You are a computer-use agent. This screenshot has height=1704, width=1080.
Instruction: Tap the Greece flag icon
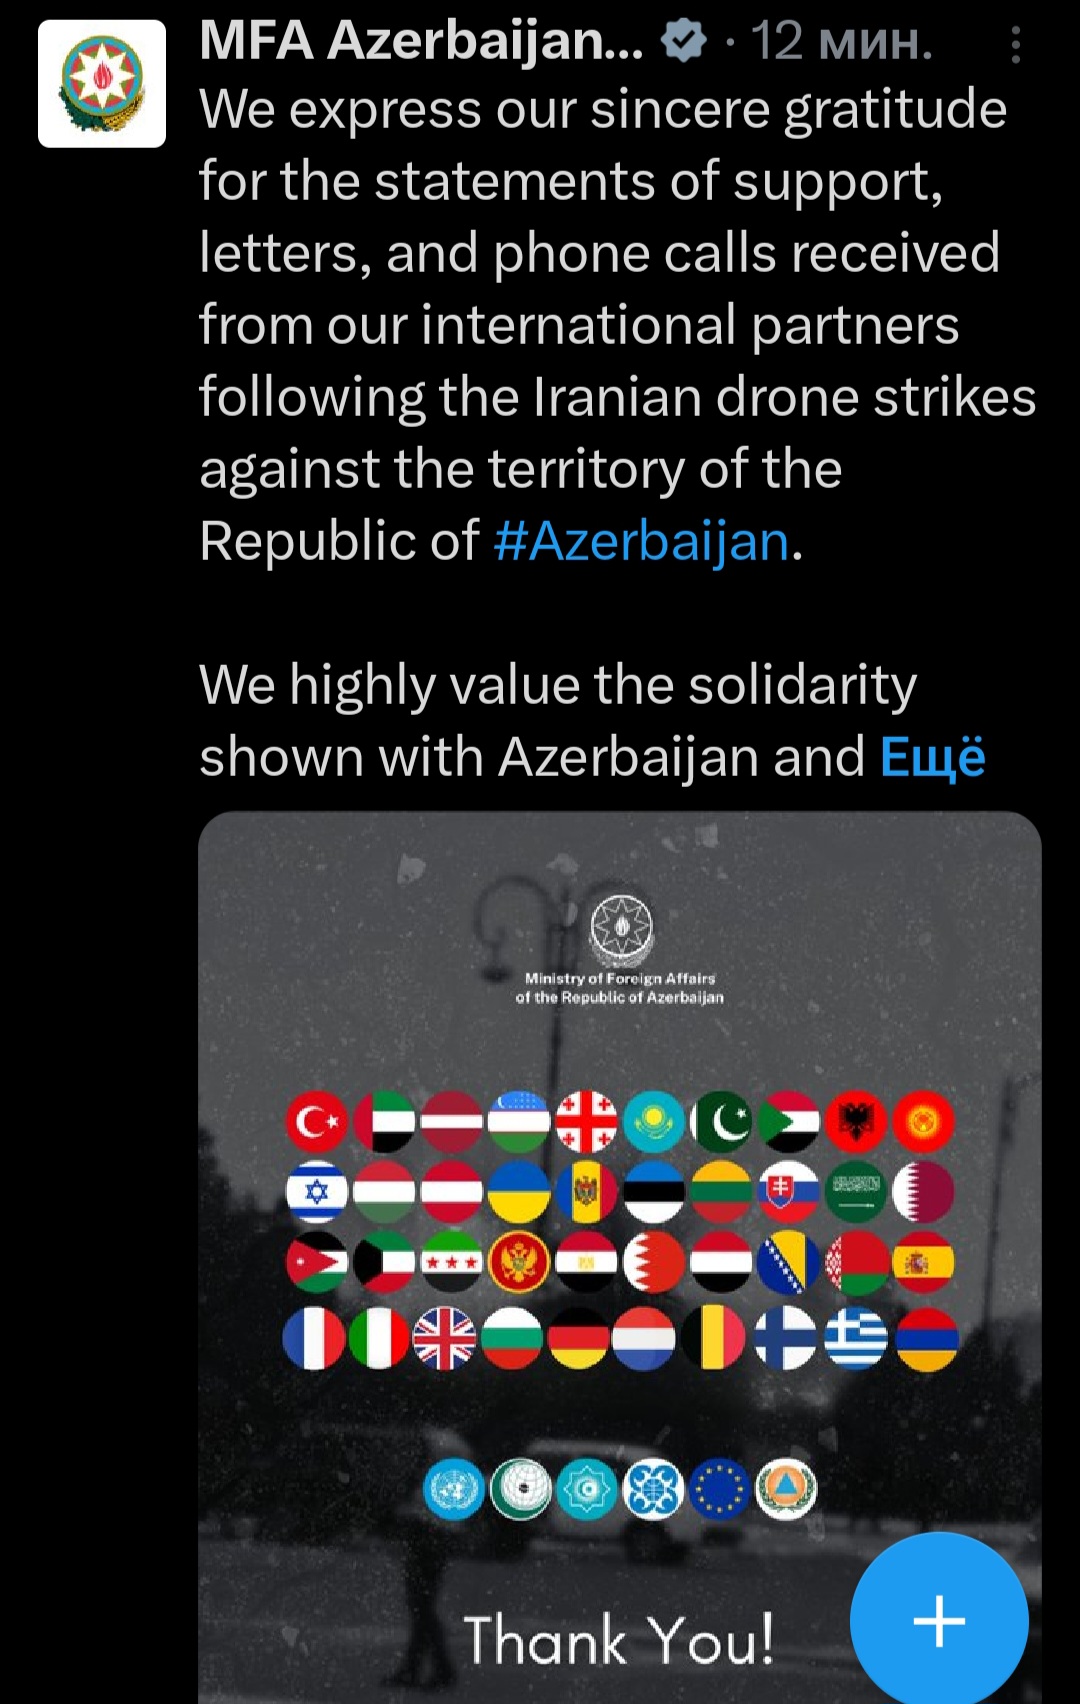pyautogui.click(x=857, y=1338)
